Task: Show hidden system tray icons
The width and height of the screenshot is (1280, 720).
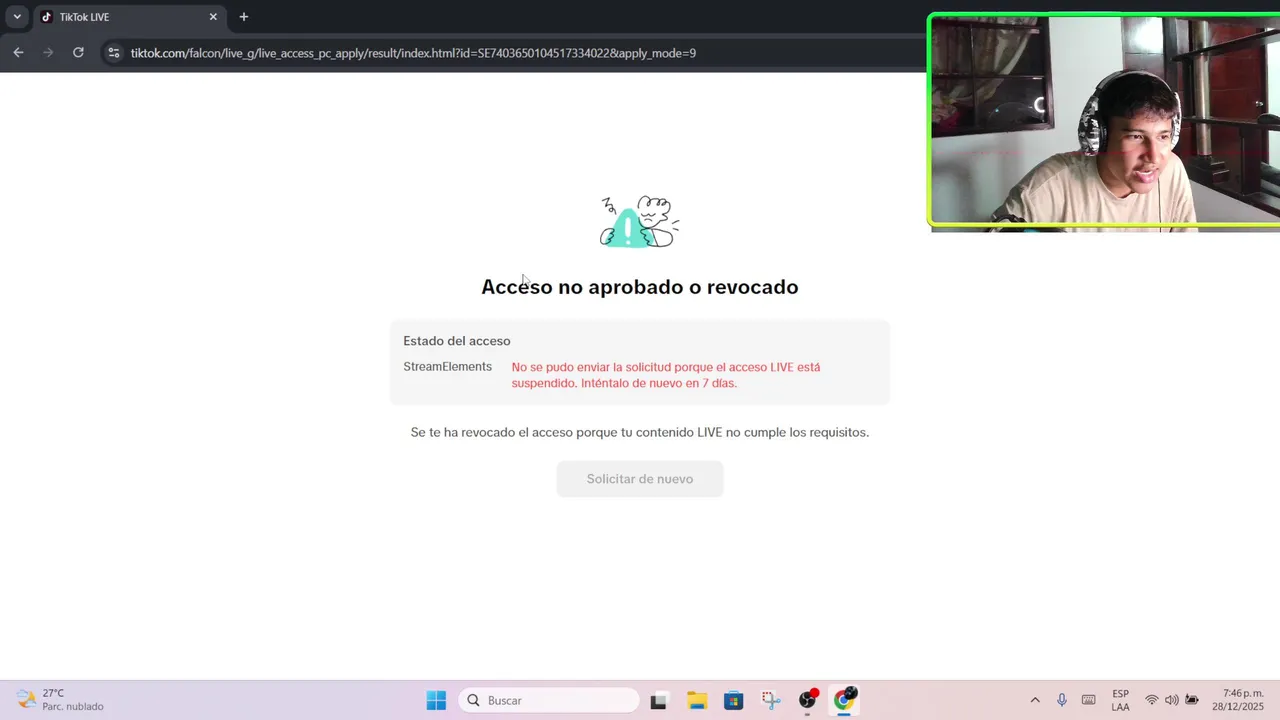Action: pyautogui.click(x=1035, y=700)
